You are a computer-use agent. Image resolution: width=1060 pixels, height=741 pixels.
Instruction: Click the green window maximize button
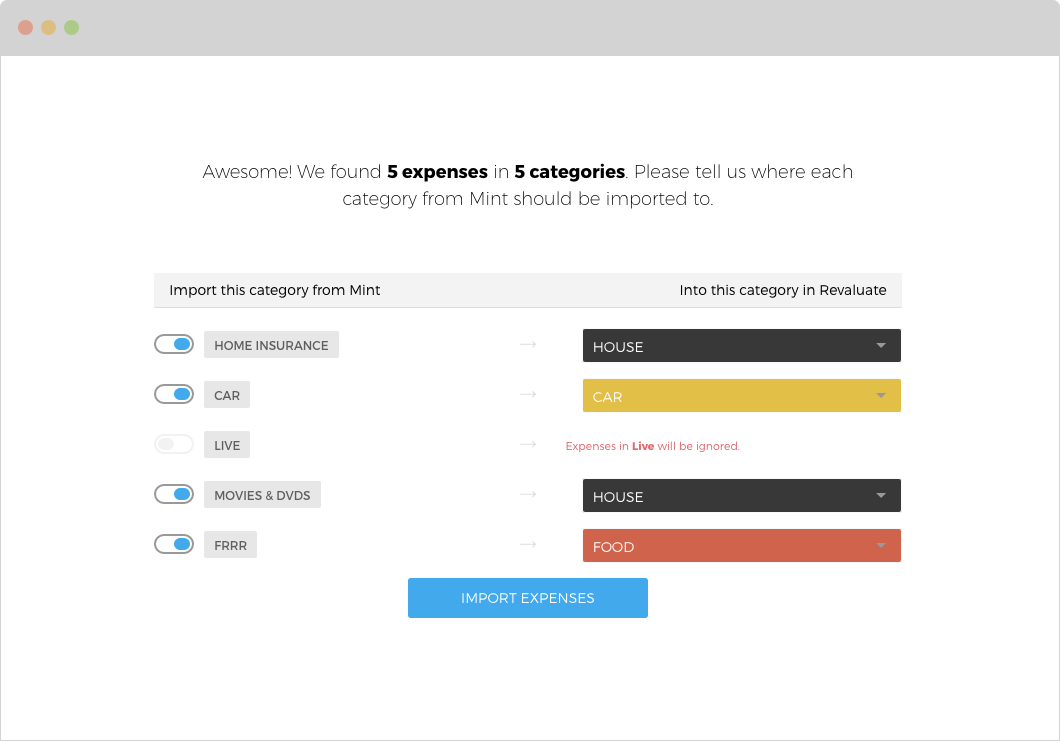[71, 28]
